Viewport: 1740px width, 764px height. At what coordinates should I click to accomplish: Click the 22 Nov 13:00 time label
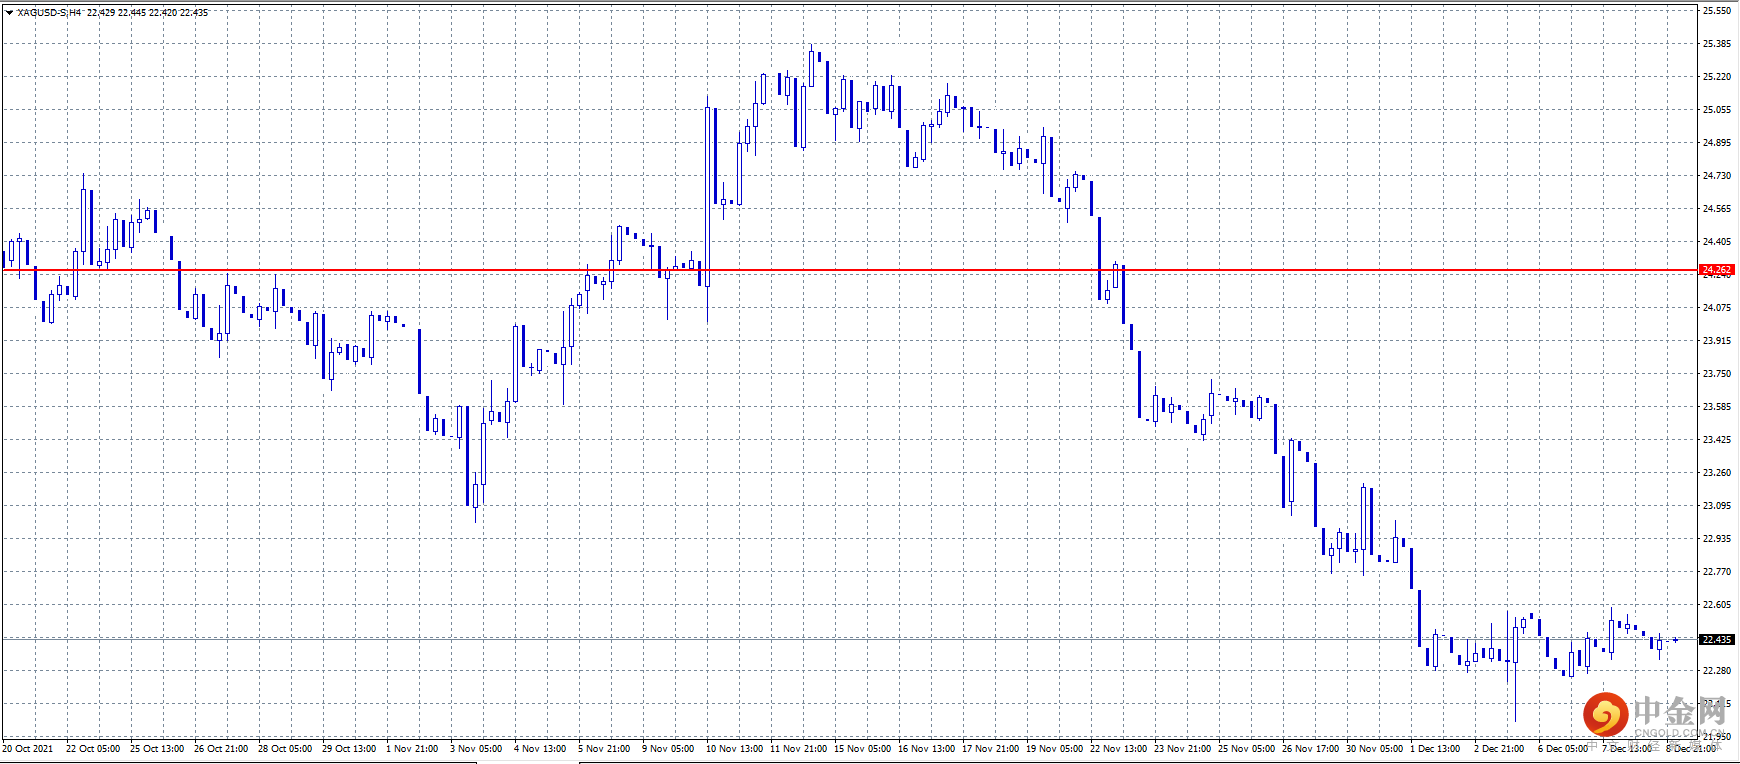point(1119,749)
